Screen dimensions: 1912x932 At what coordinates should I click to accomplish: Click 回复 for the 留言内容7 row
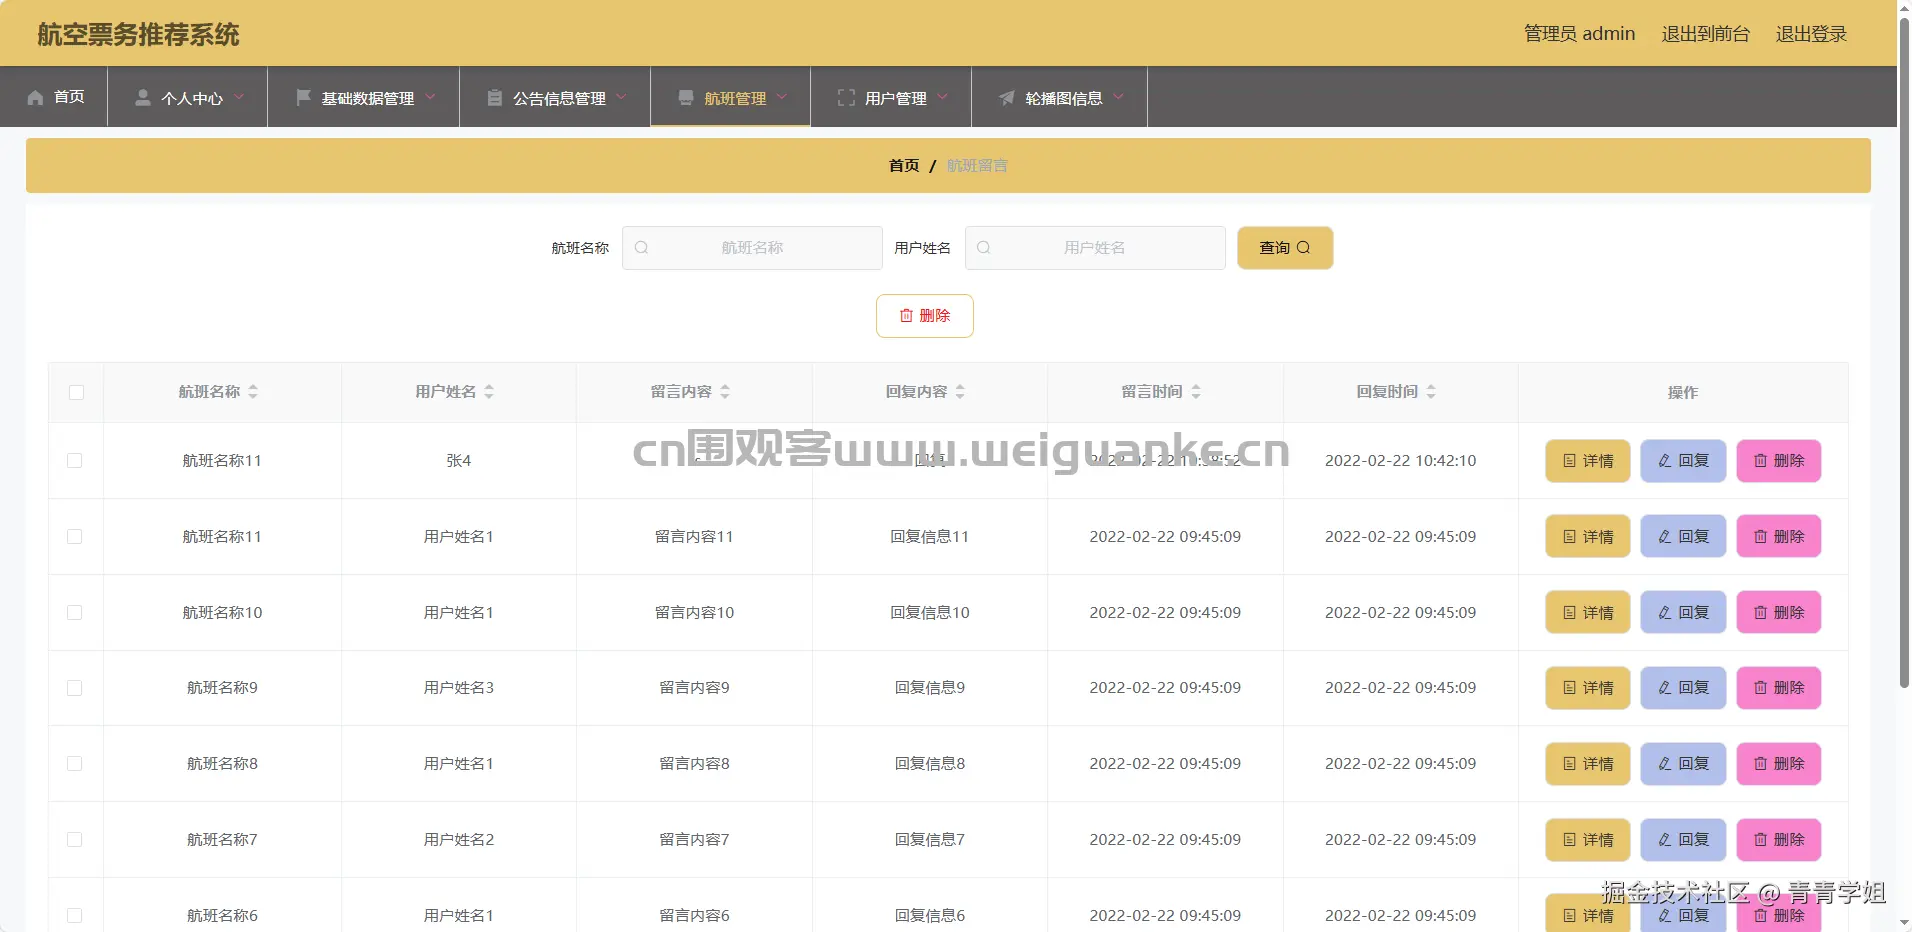(1683, 840)
